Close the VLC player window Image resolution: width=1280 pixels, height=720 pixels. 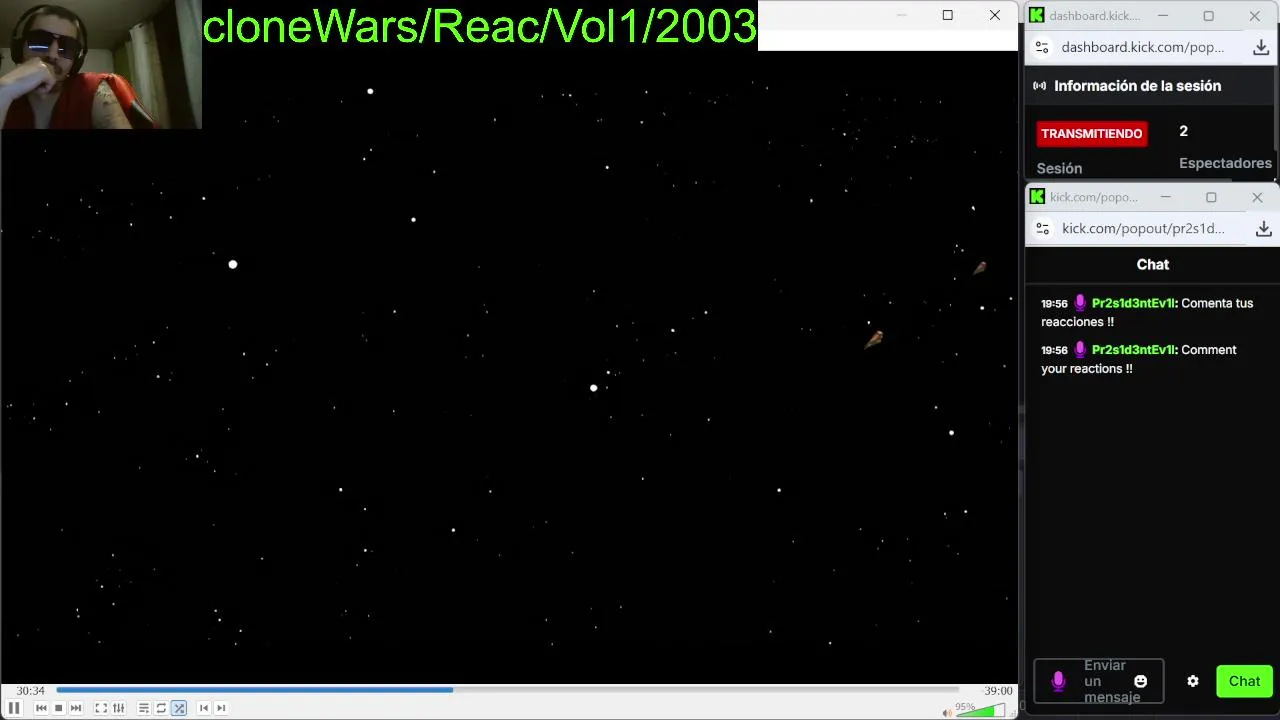995,15
